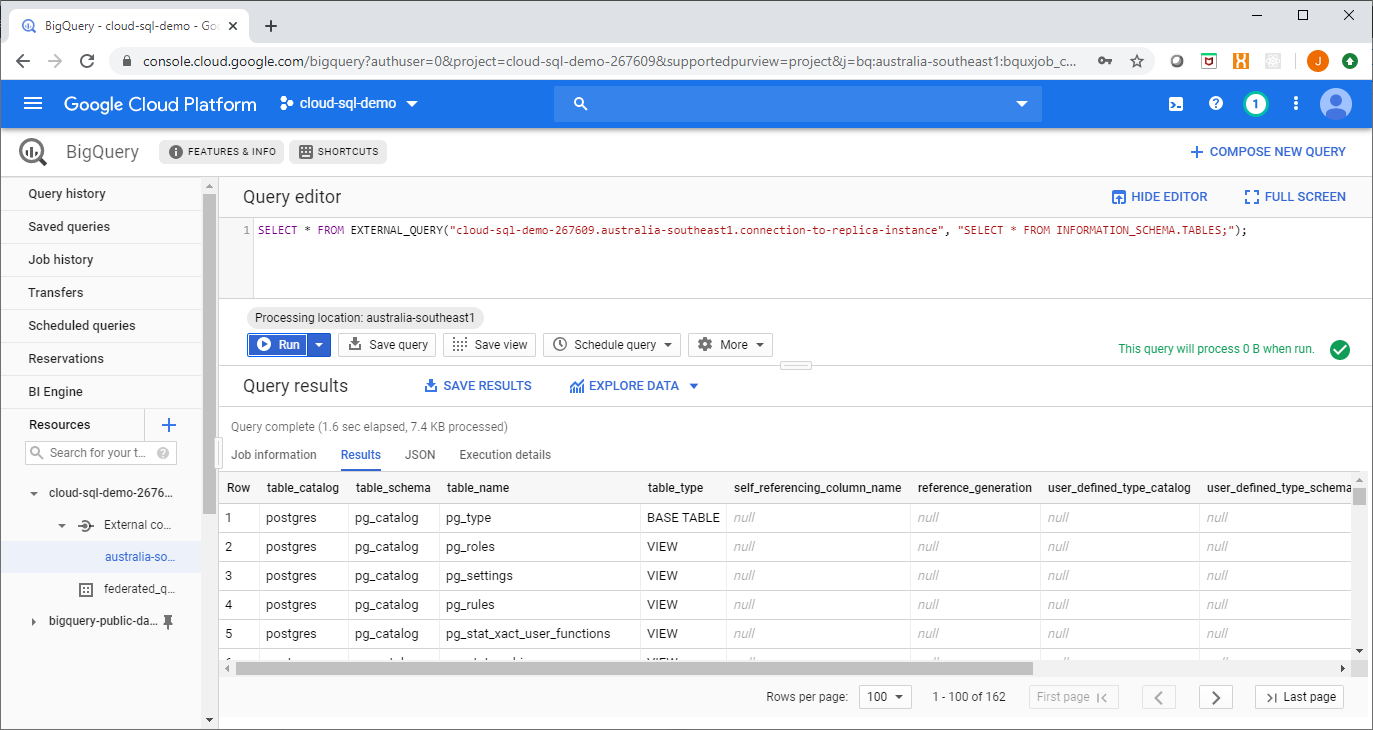
Task: Reload the browser page
Action: point(87,61)
